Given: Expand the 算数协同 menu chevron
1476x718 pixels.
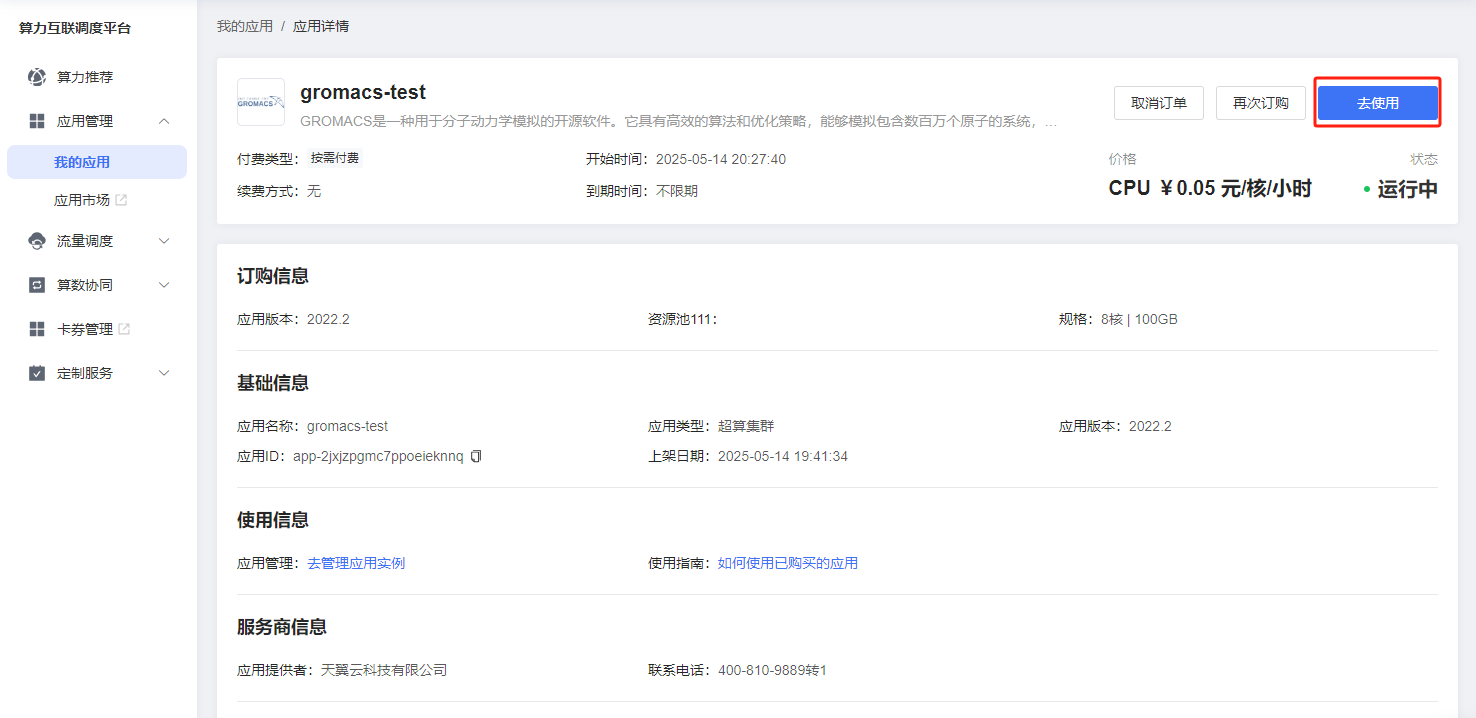Looking at the screenshot, I should pos(165,285).
